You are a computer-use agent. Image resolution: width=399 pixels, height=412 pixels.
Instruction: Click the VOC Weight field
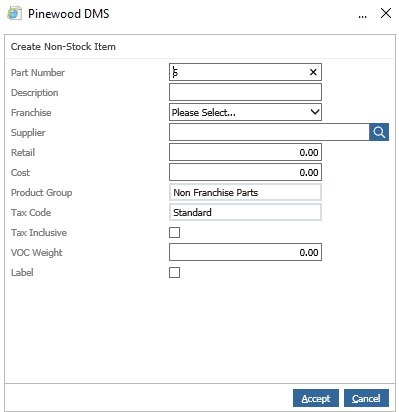click(245, 252)
